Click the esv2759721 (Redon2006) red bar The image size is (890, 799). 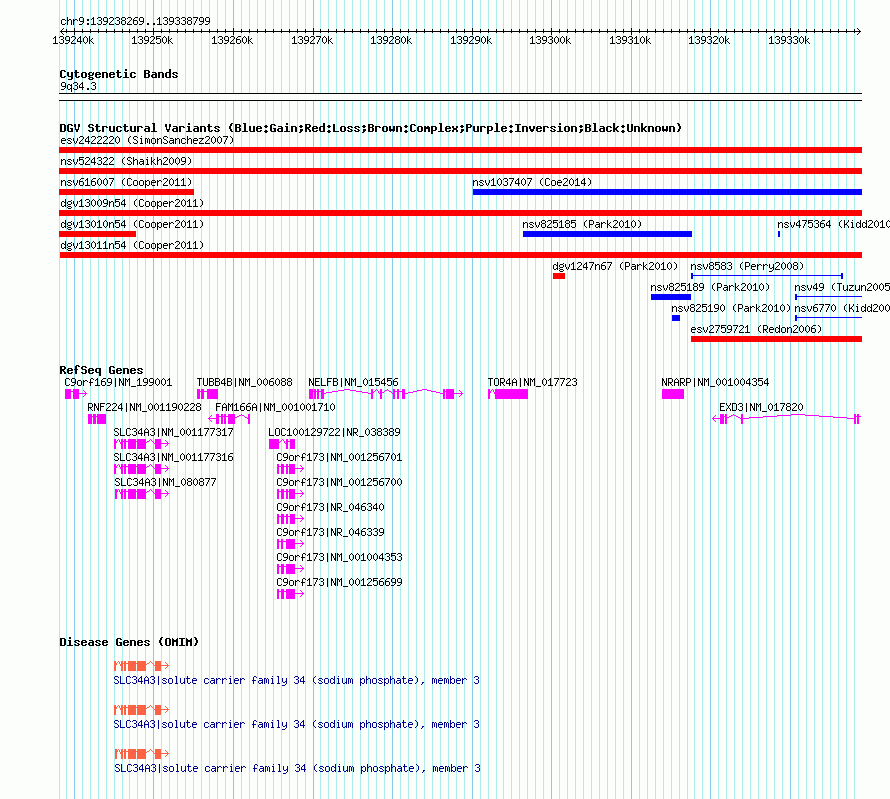click(x=776, y=339)
